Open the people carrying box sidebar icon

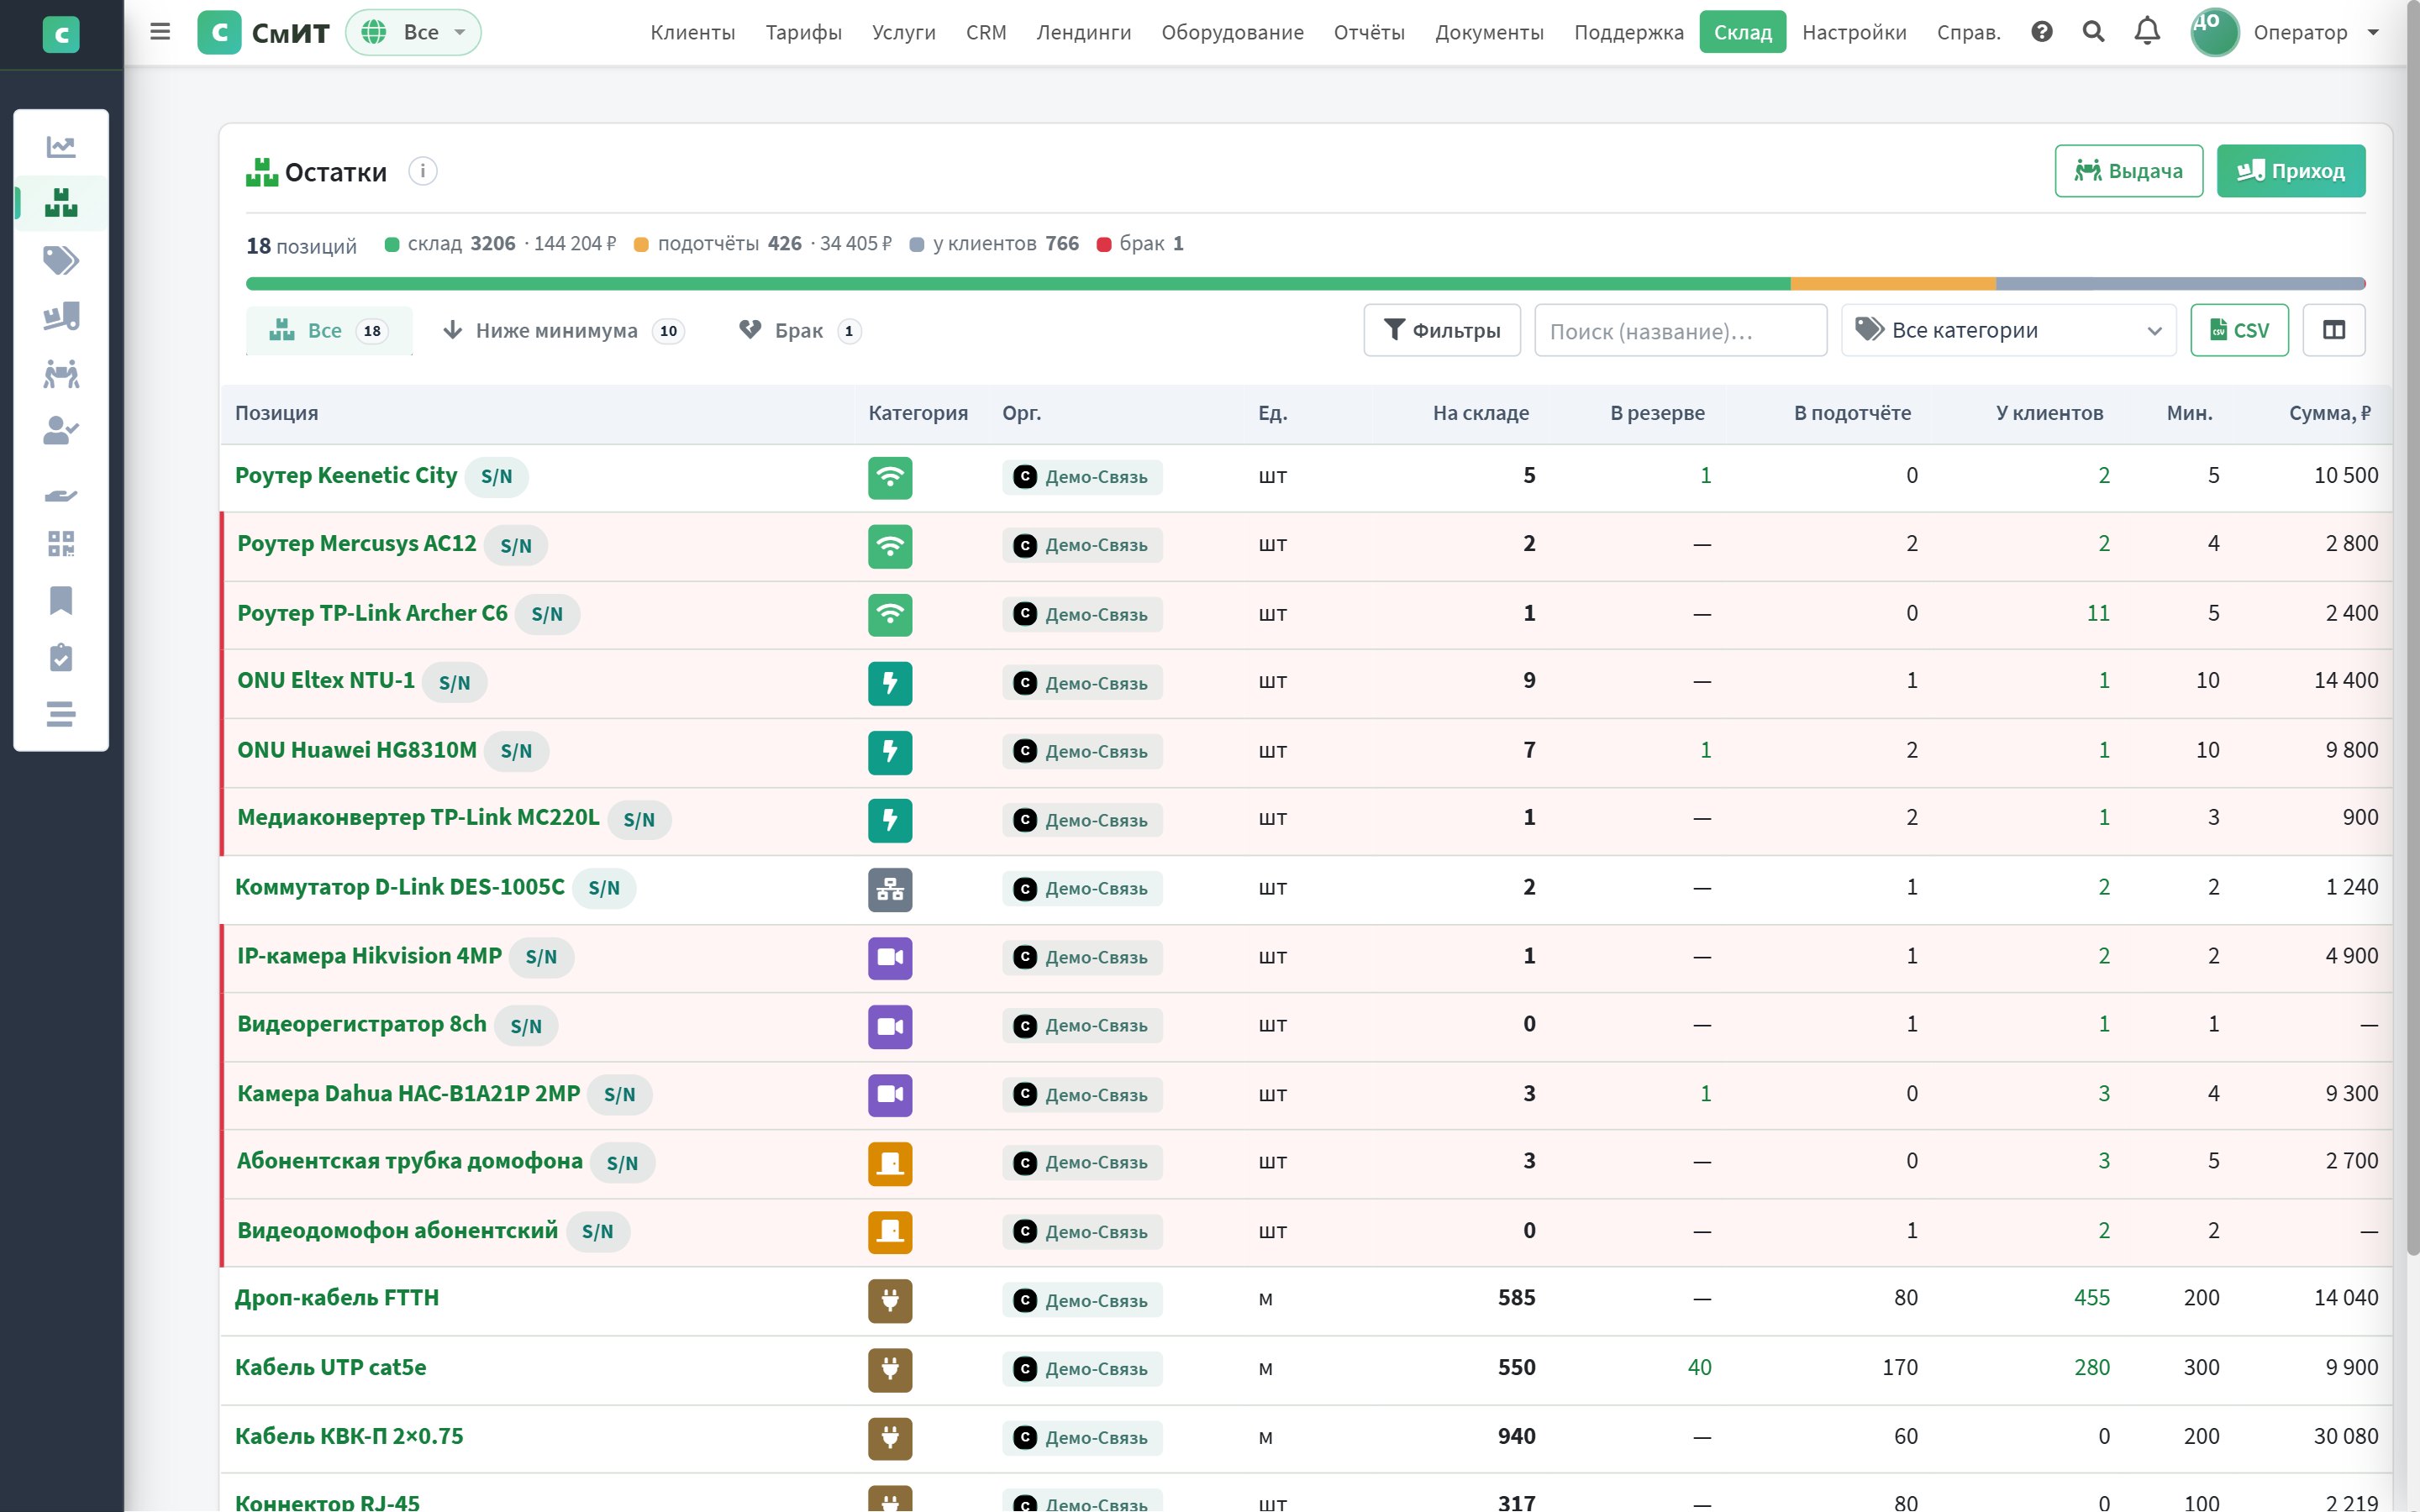point(61,374)
